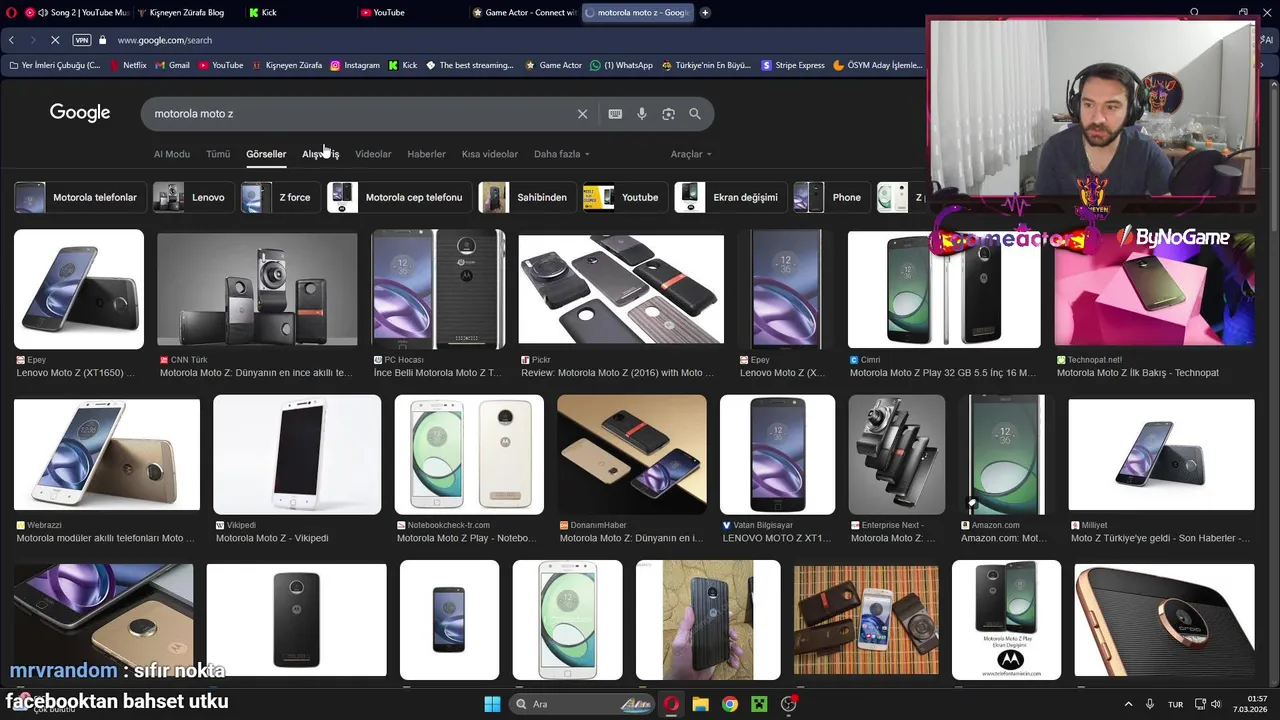
Task: Start voice search with the microphone icon
Action: 642,114
